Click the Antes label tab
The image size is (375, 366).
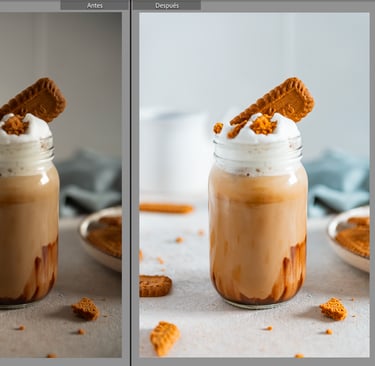tap(95, 5)
